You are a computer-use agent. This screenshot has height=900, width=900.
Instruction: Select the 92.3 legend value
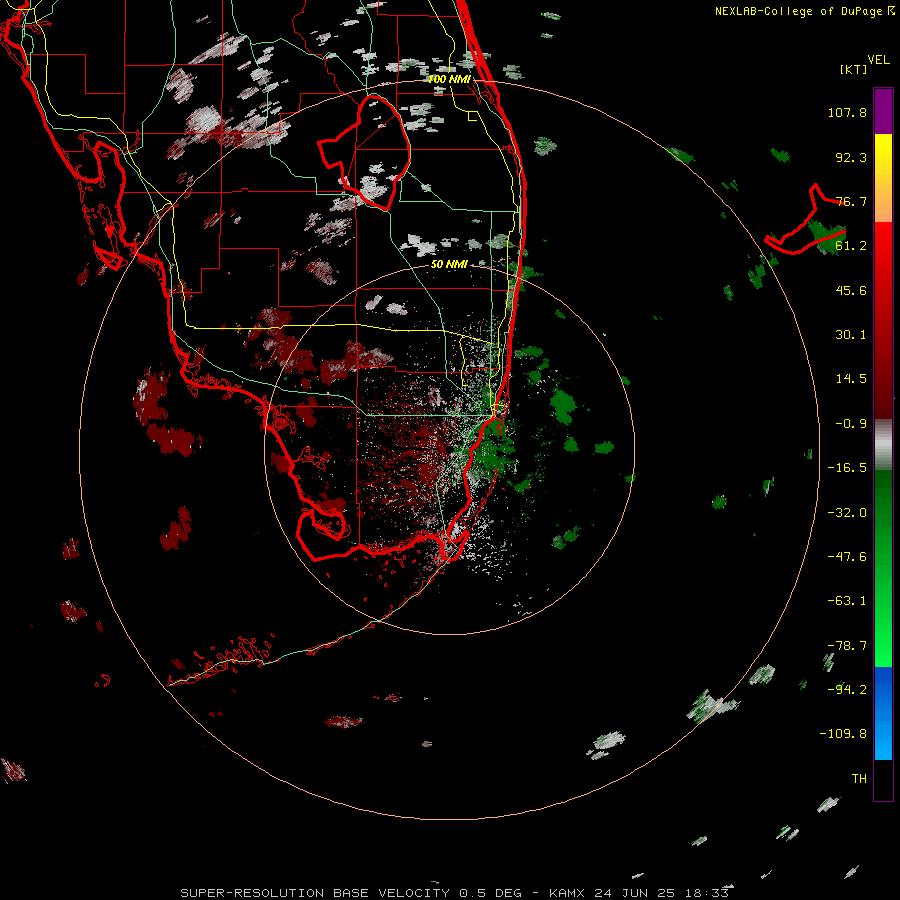coord(851,157)
